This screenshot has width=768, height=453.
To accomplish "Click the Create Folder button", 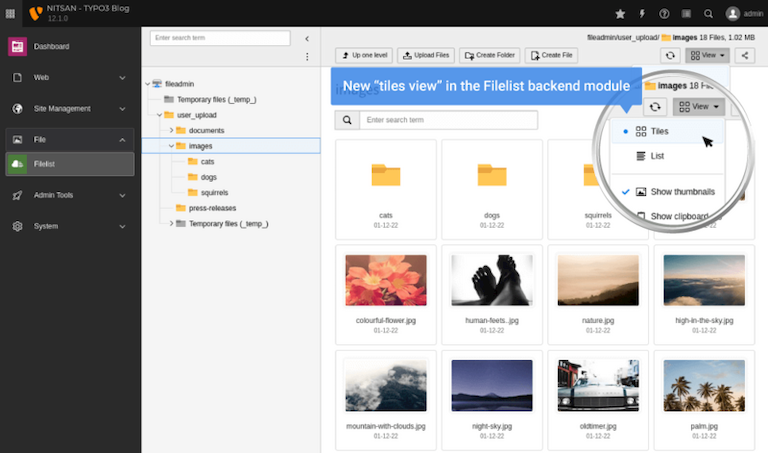I will [x=490, y=56].
